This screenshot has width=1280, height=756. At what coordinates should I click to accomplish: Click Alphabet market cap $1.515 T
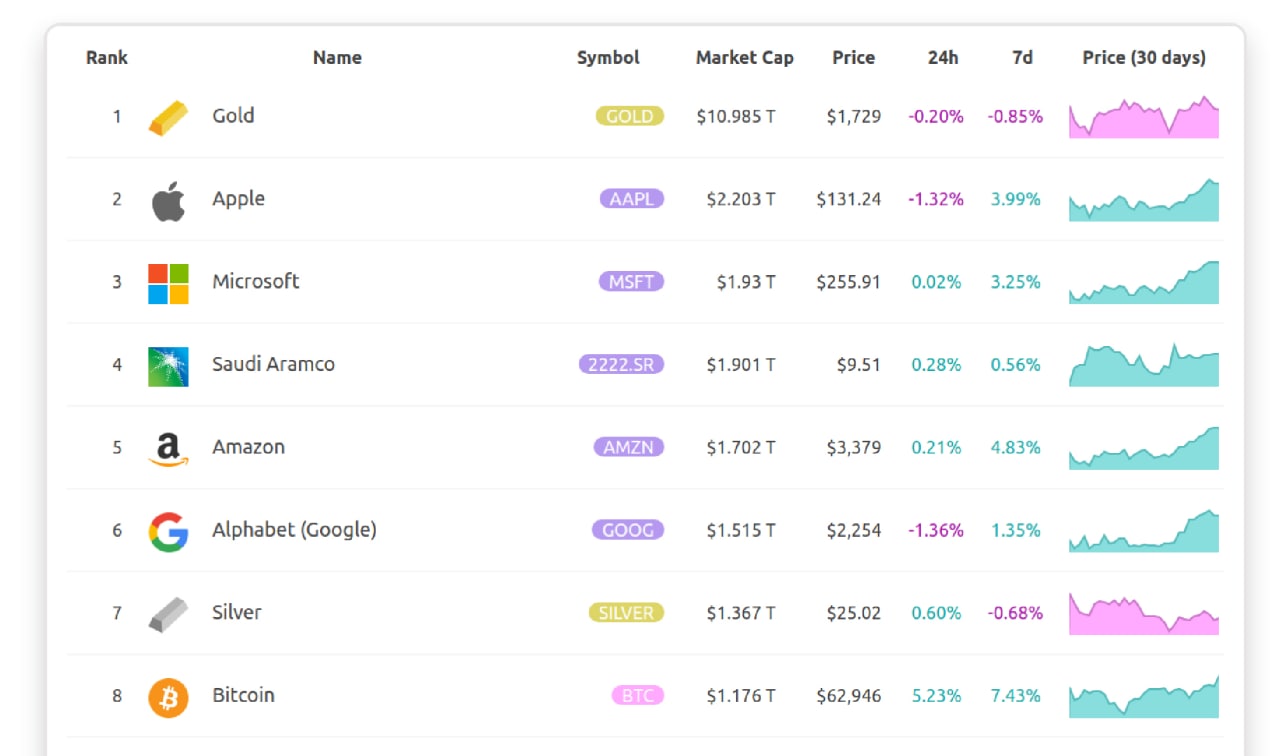tap(741, 531)
